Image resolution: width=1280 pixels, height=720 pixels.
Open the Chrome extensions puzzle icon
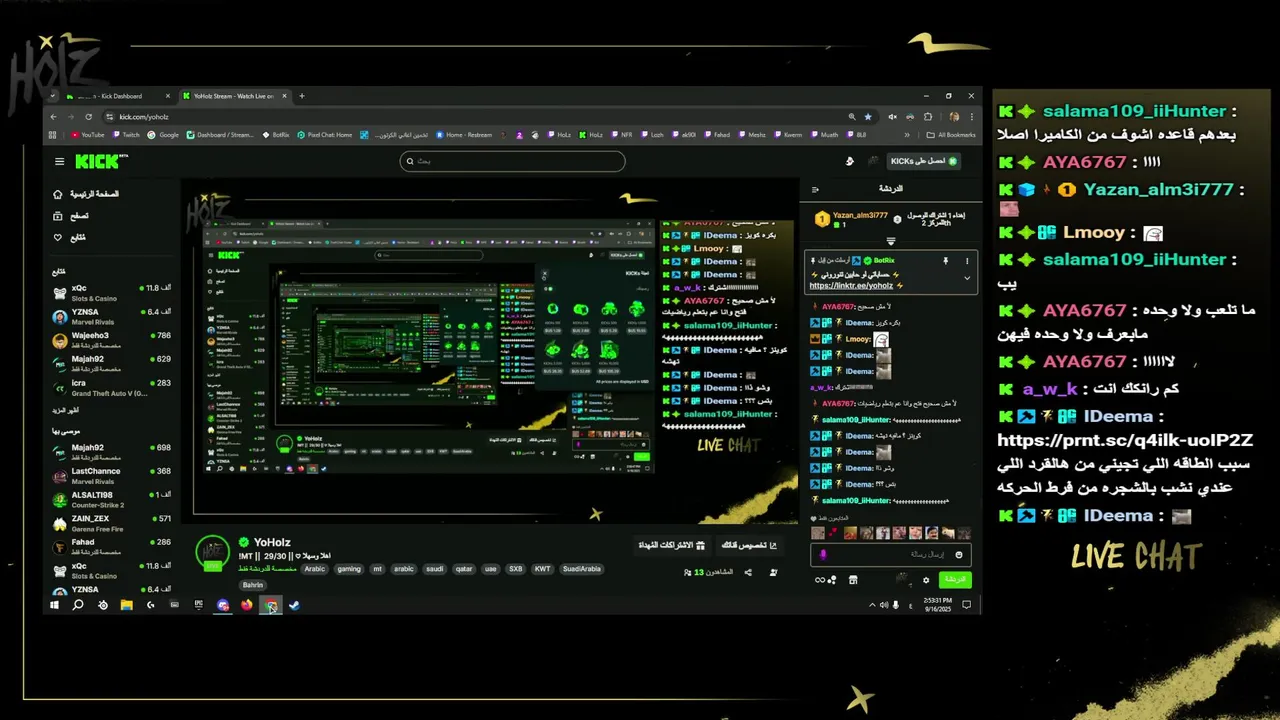[x=928, y=117]
